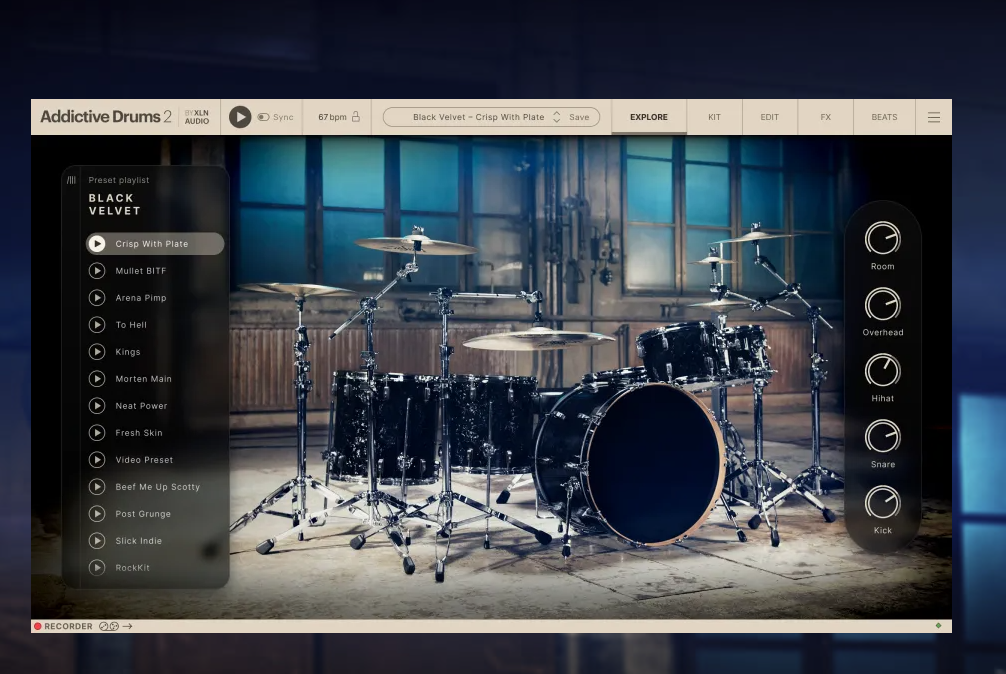Click the Room level knob
The width and height of the screenshot is (1006, 674).
[882, 239]
